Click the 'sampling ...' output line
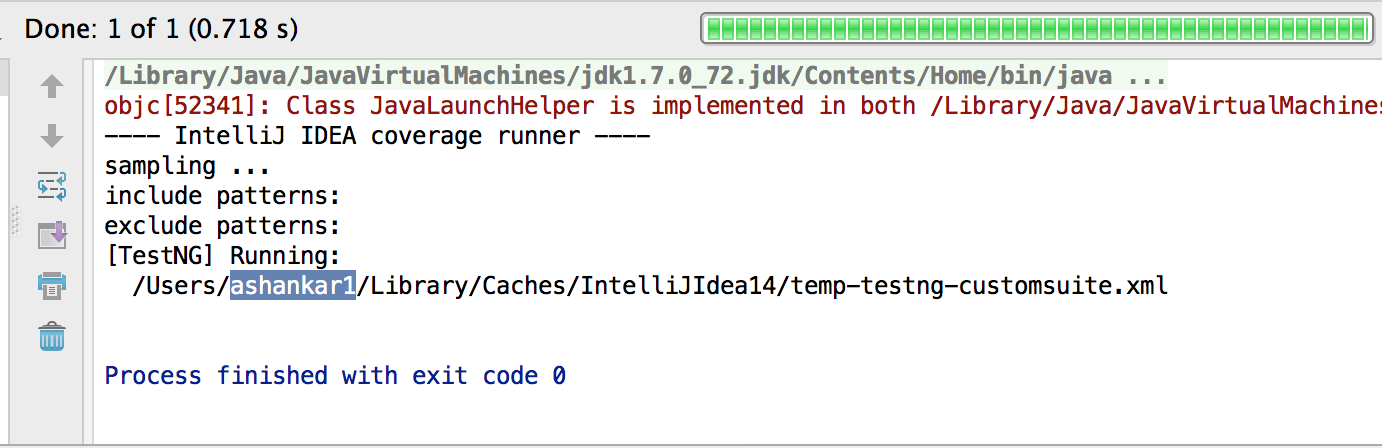The image size is (1382, 448). pyautogui.click(x=188, y=166)
